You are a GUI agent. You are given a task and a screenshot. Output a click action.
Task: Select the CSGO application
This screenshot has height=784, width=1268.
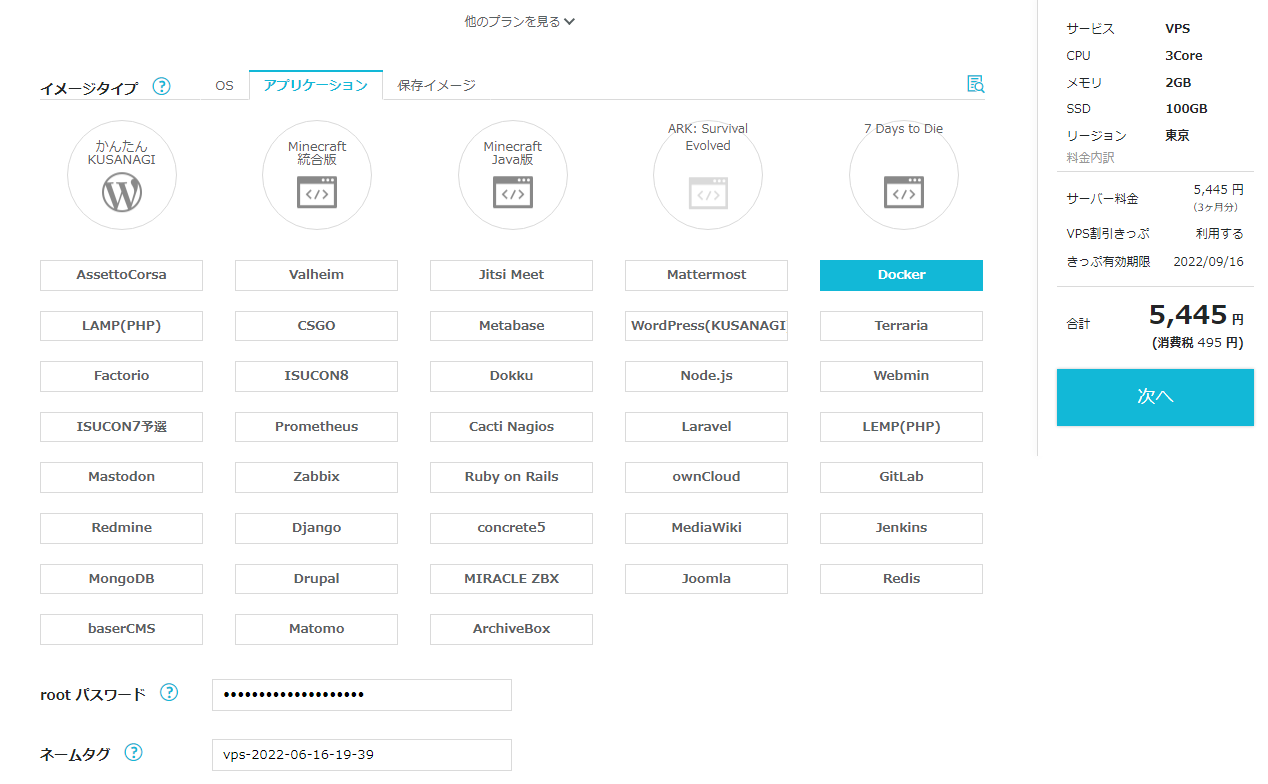click(316, 326)
